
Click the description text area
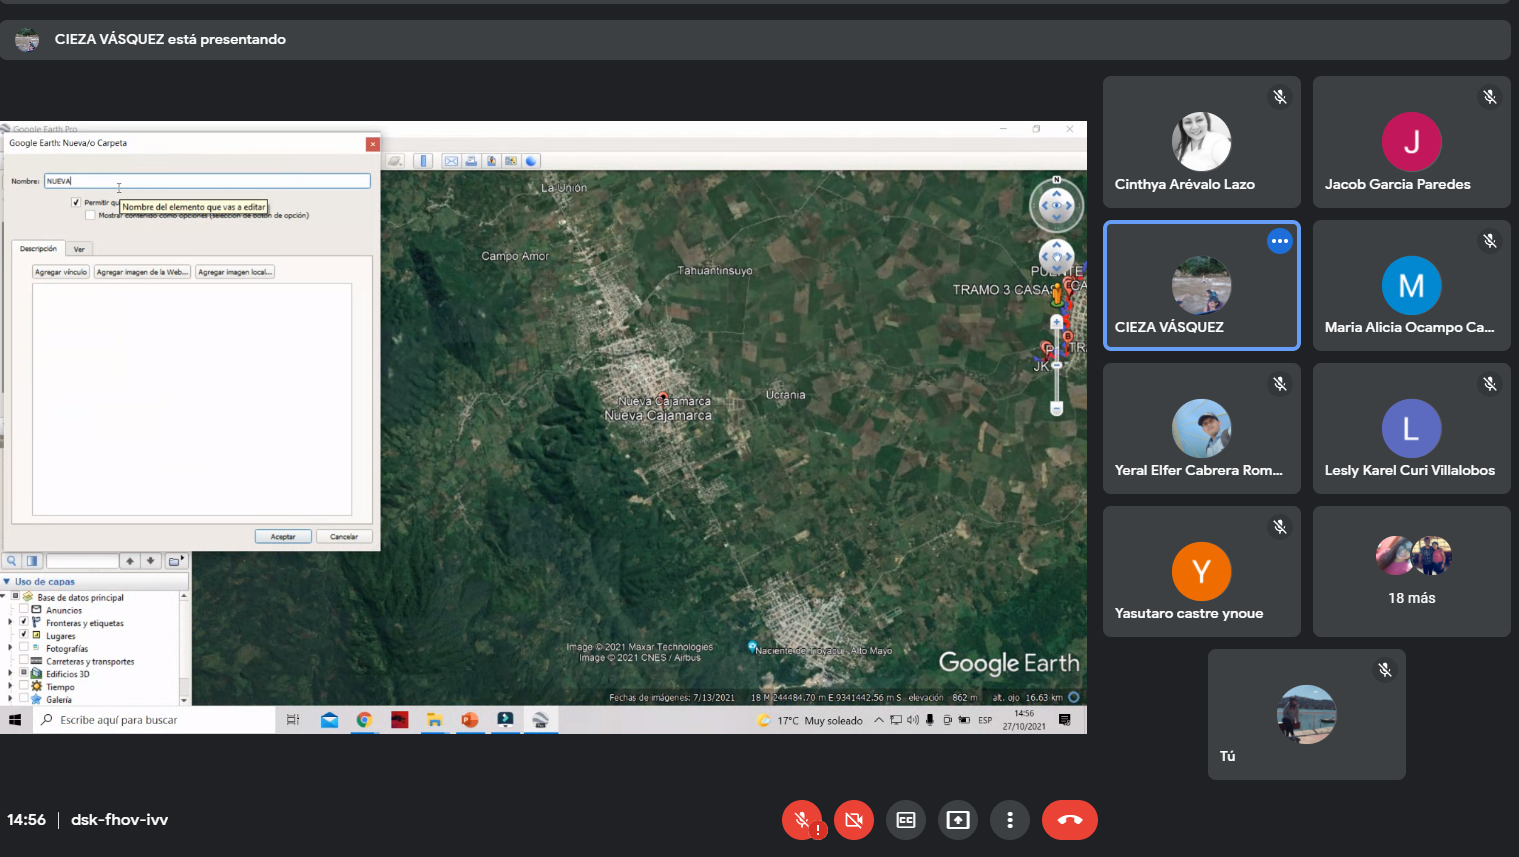coord(192,399)
